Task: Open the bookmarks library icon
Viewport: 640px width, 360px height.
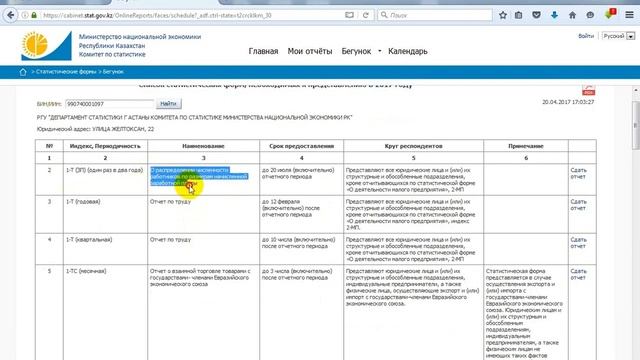Action: coord(518,15)
